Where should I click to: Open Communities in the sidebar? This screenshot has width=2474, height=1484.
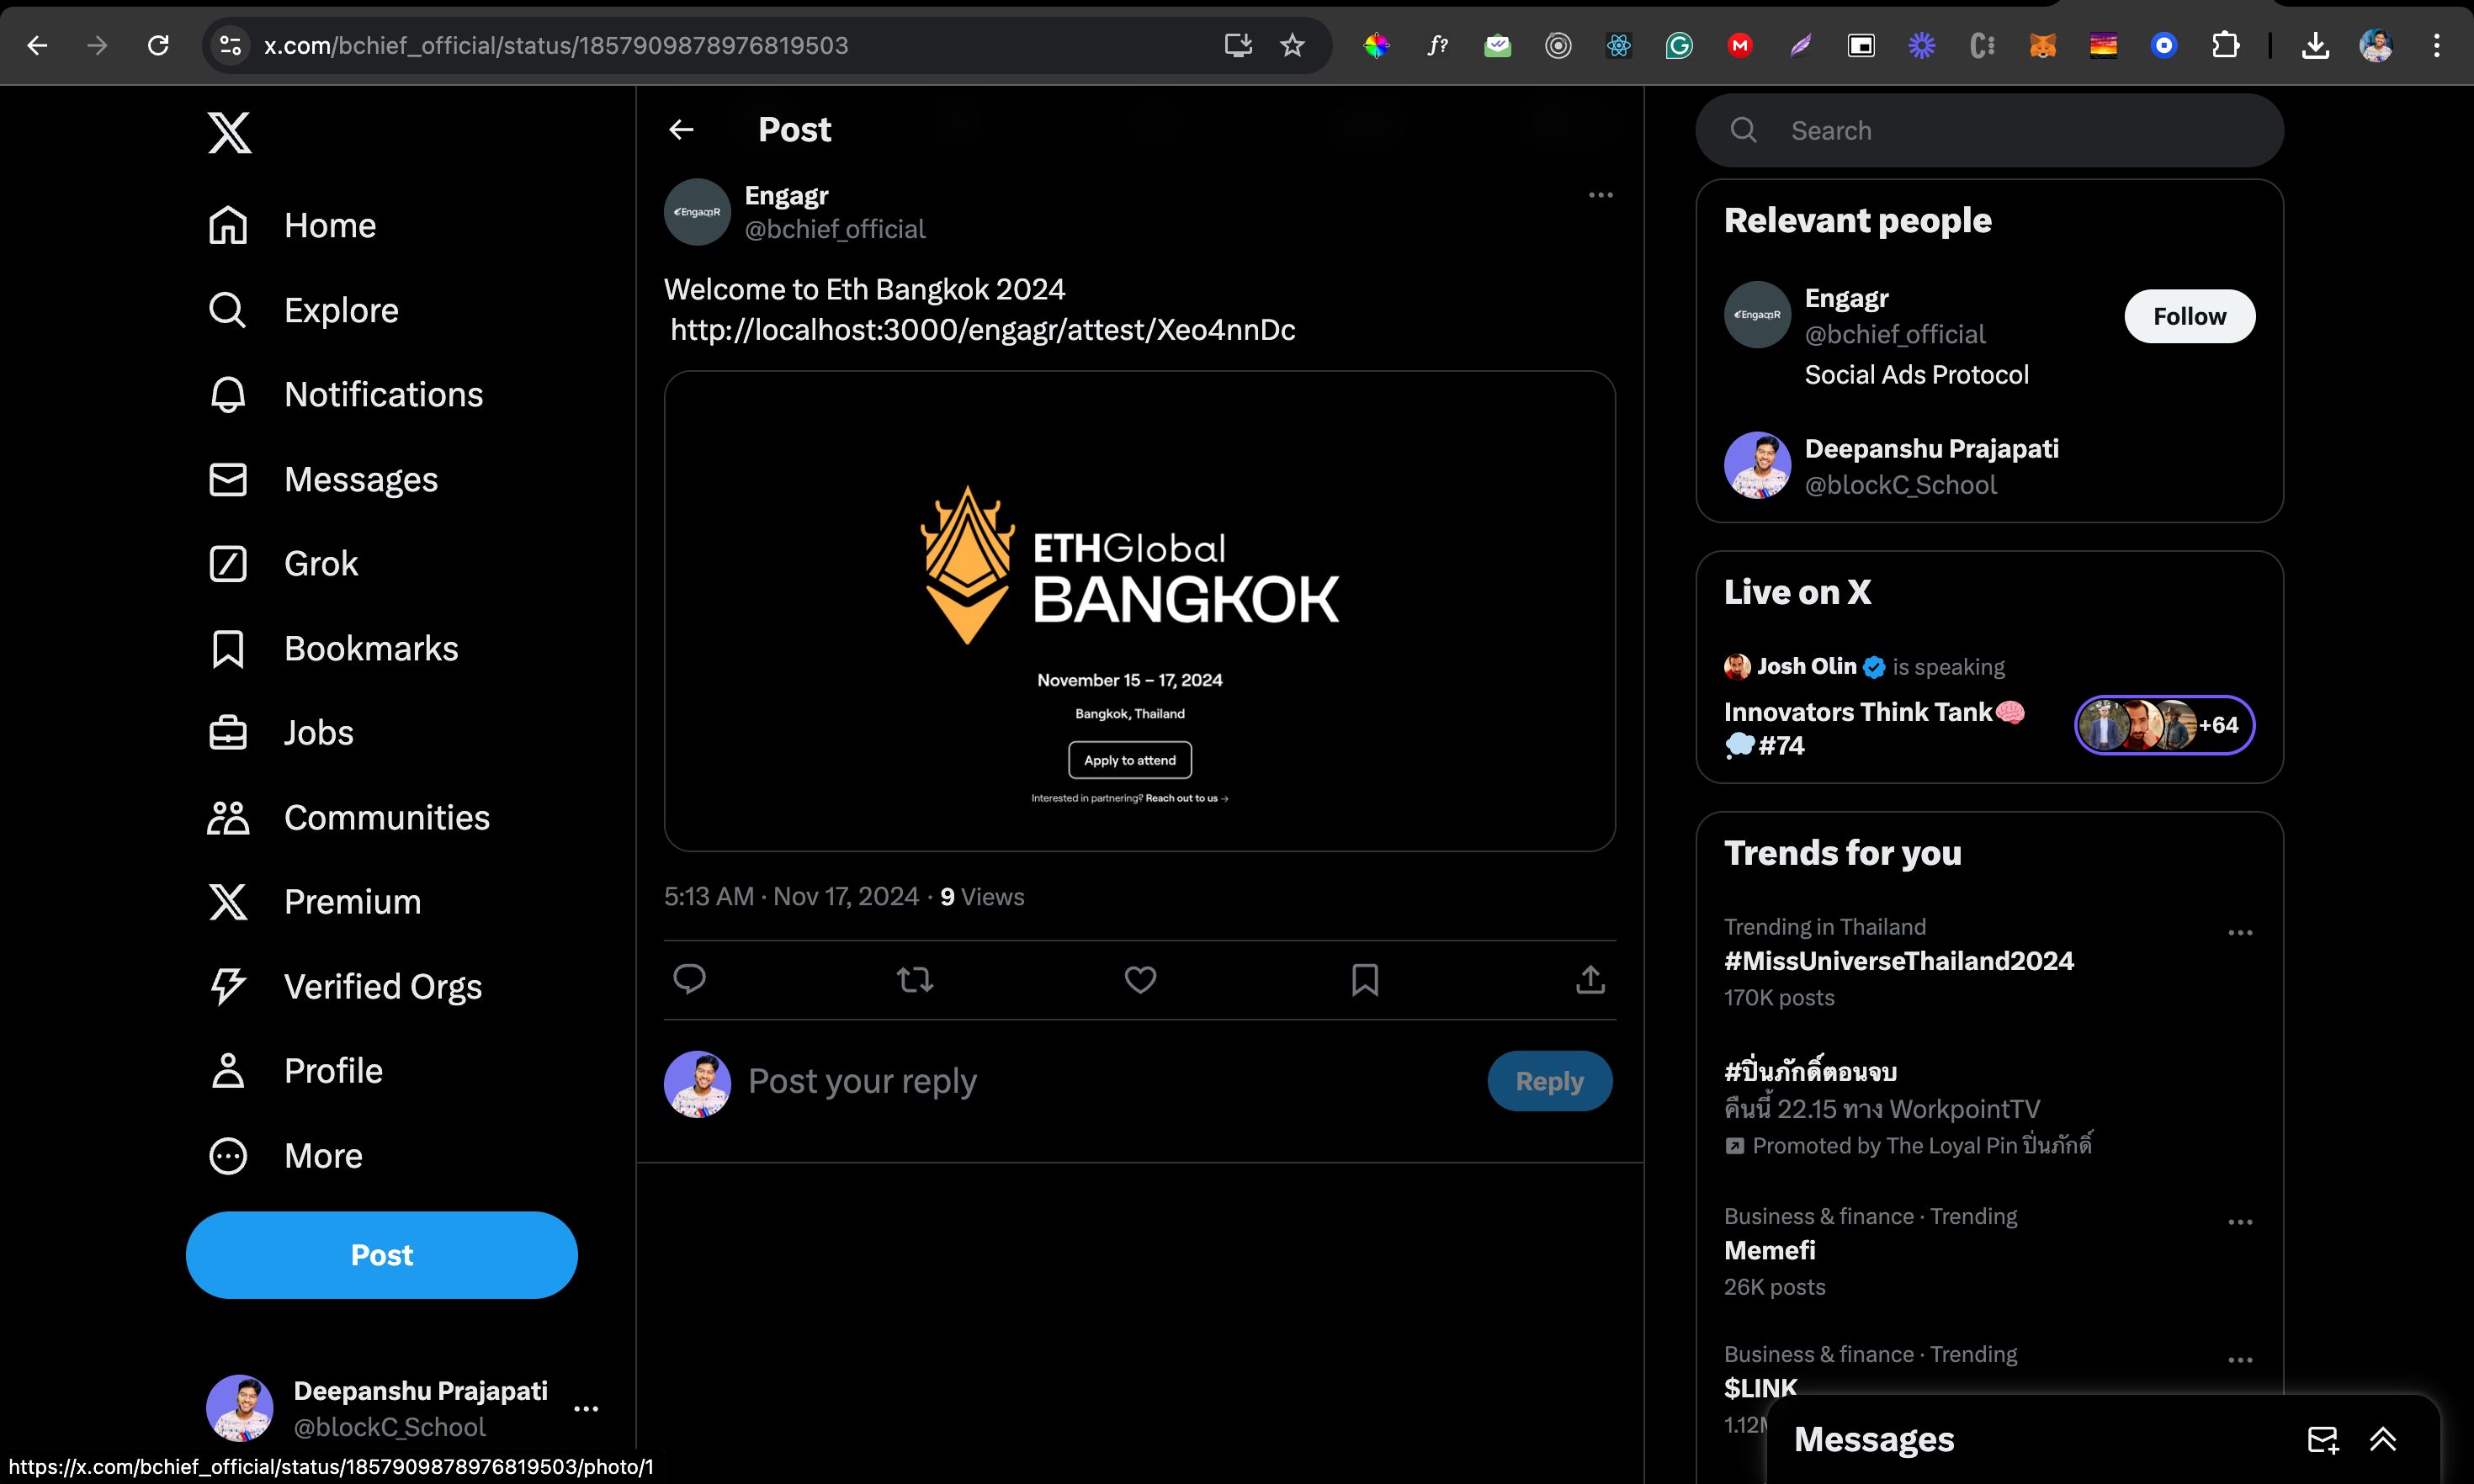tap(349, 818)
